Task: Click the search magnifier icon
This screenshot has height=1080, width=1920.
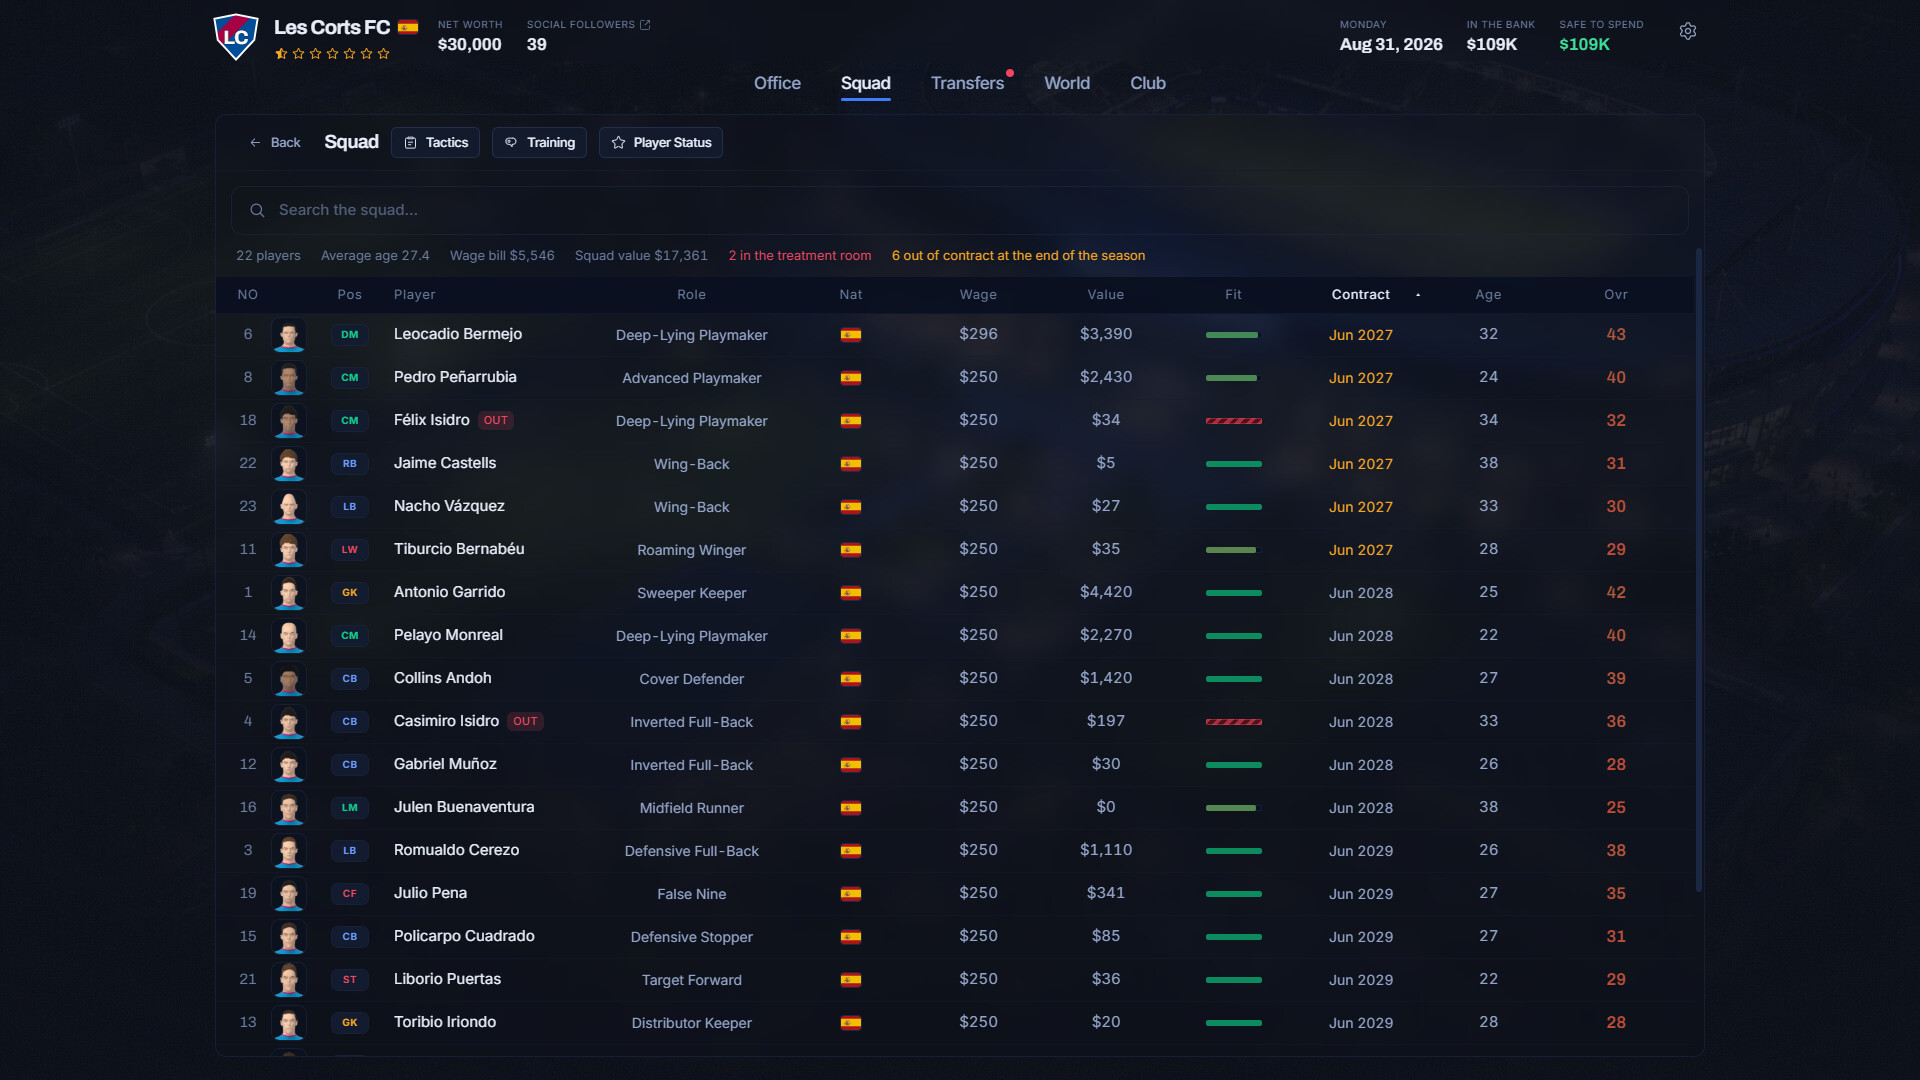Action: tap(257, 210)
